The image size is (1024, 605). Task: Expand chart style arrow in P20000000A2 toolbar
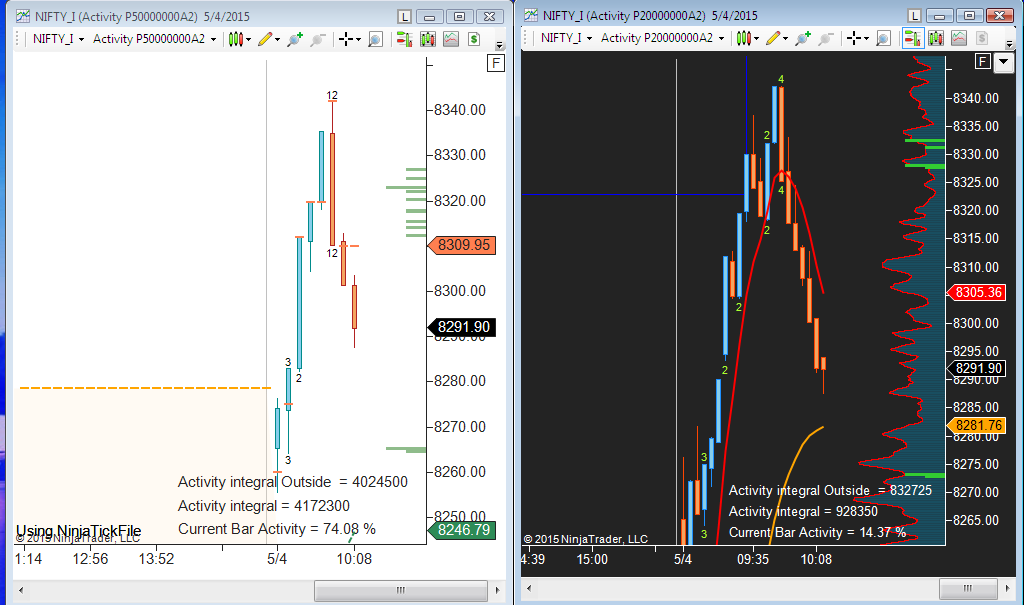click(756, 39)
